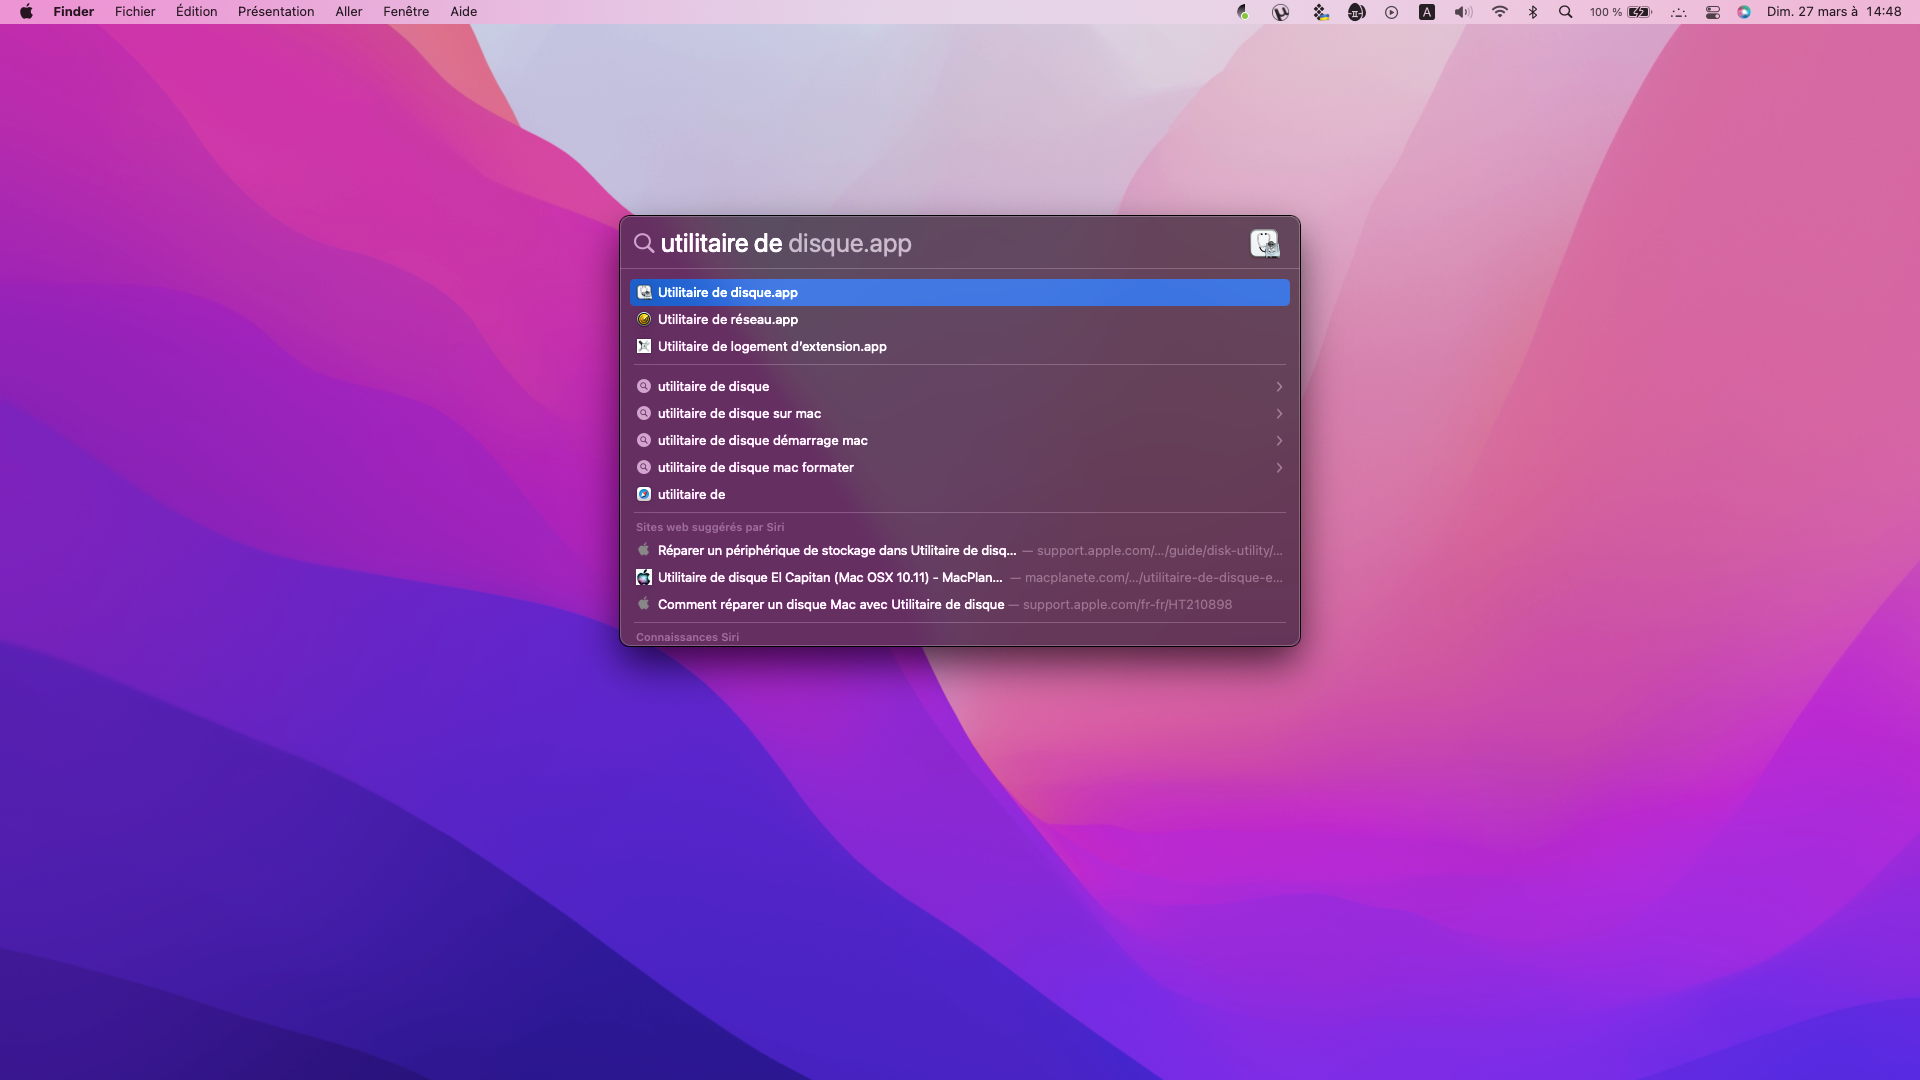Screen dimensions: 1920x1080
Task: Open the Bluetooth menu bar icon
Action: [1533, 11]
